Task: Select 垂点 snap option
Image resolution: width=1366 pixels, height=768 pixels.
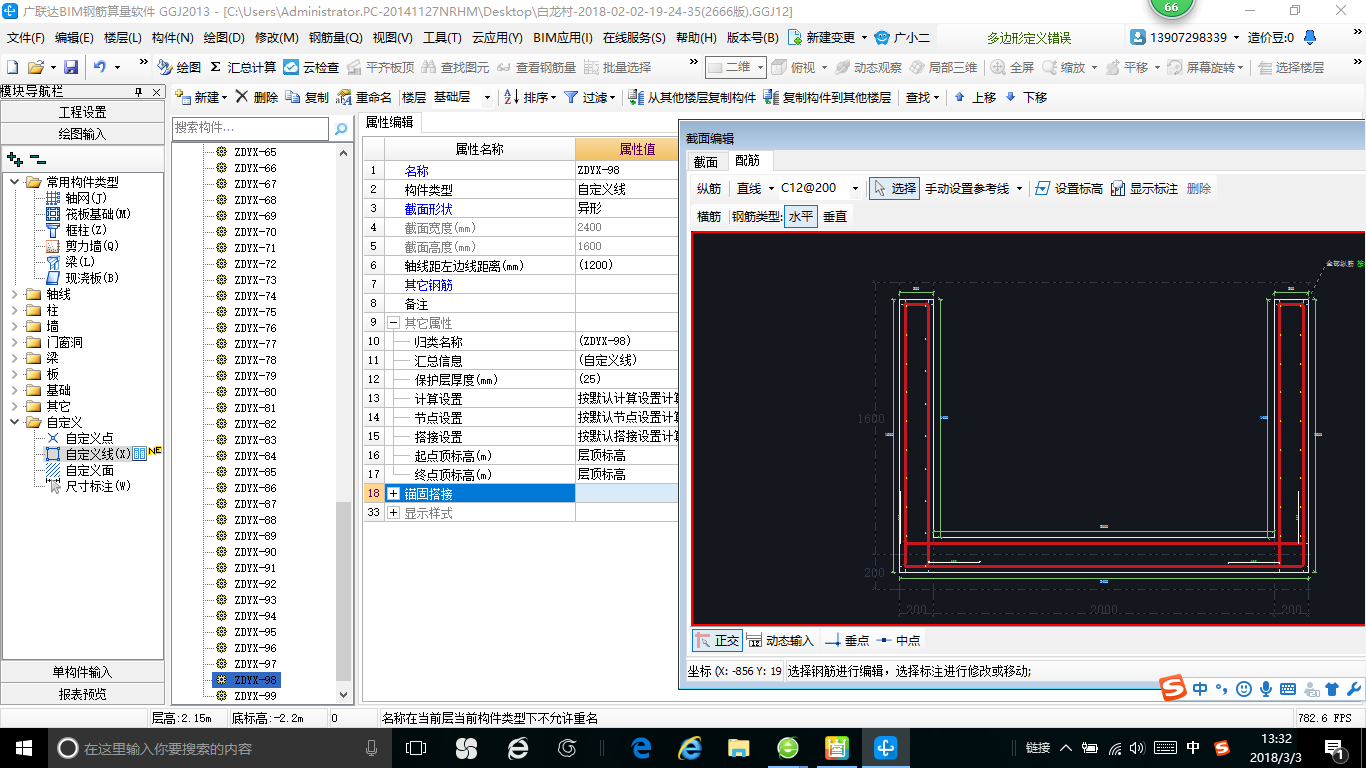Action: tap(846, 640)
